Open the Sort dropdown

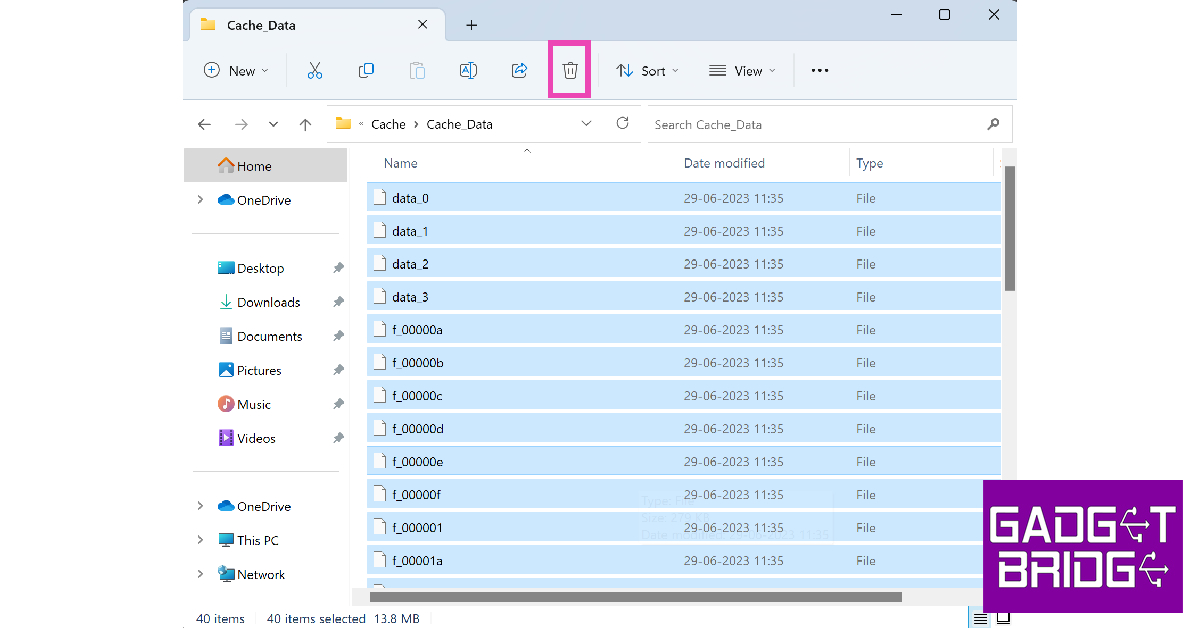coord(647,71)
